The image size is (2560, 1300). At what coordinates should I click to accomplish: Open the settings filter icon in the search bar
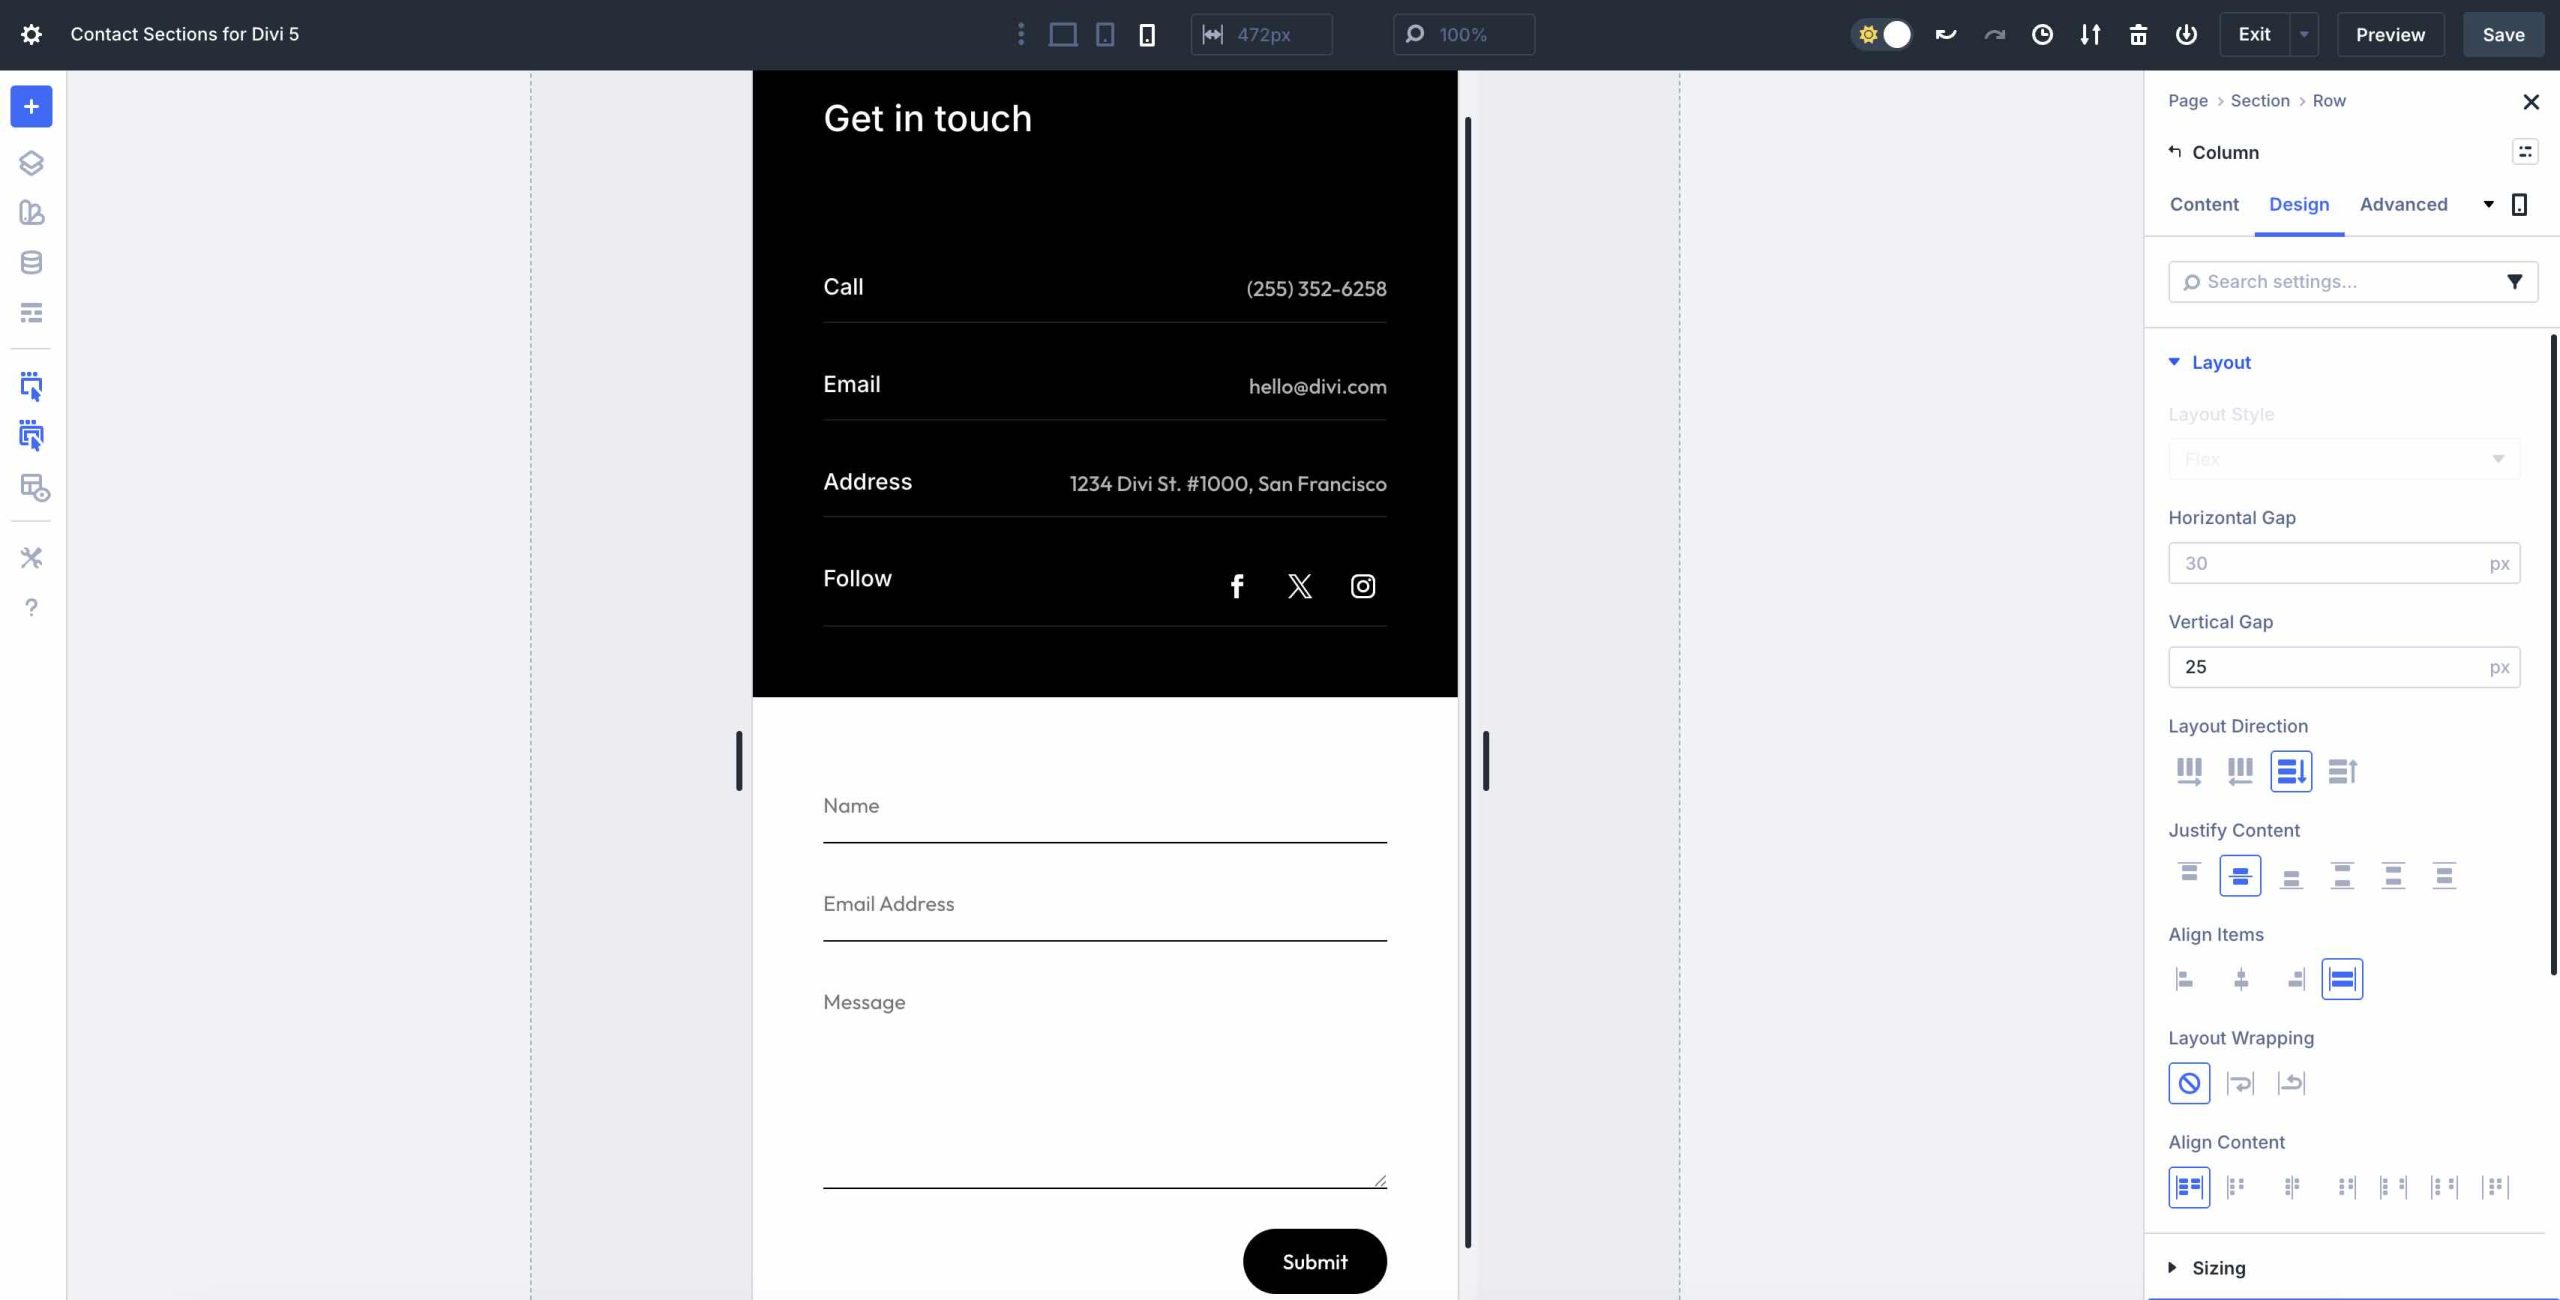coord(2515,281)
